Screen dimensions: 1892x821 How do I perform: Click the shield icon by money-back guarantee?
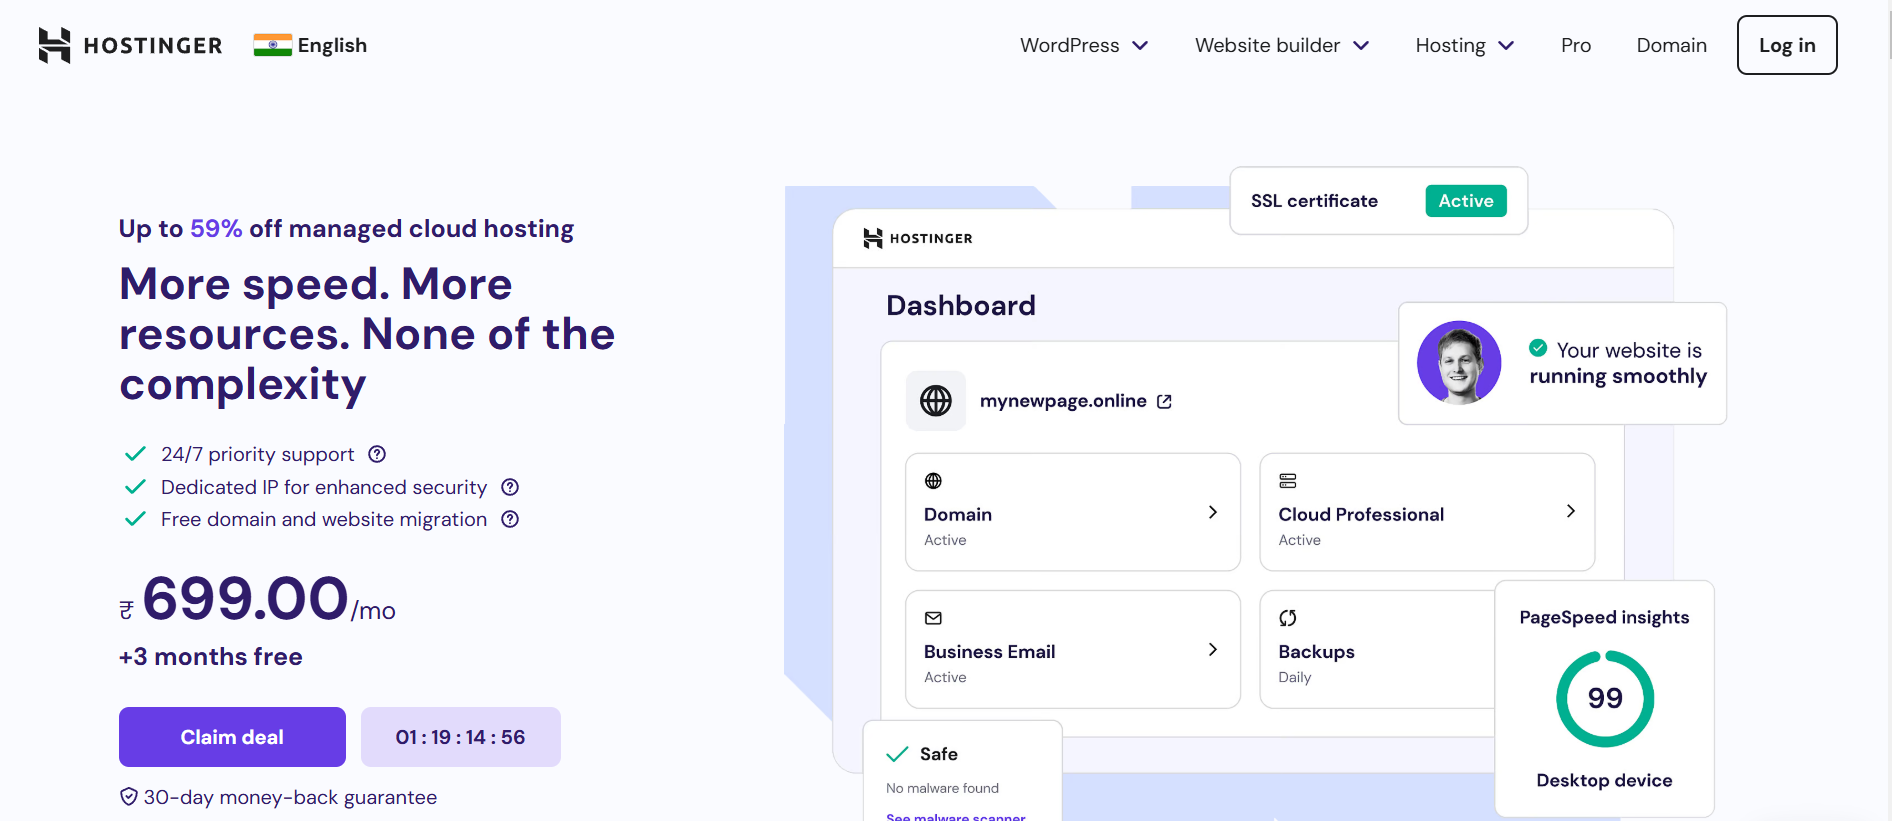tap(129, 797)
